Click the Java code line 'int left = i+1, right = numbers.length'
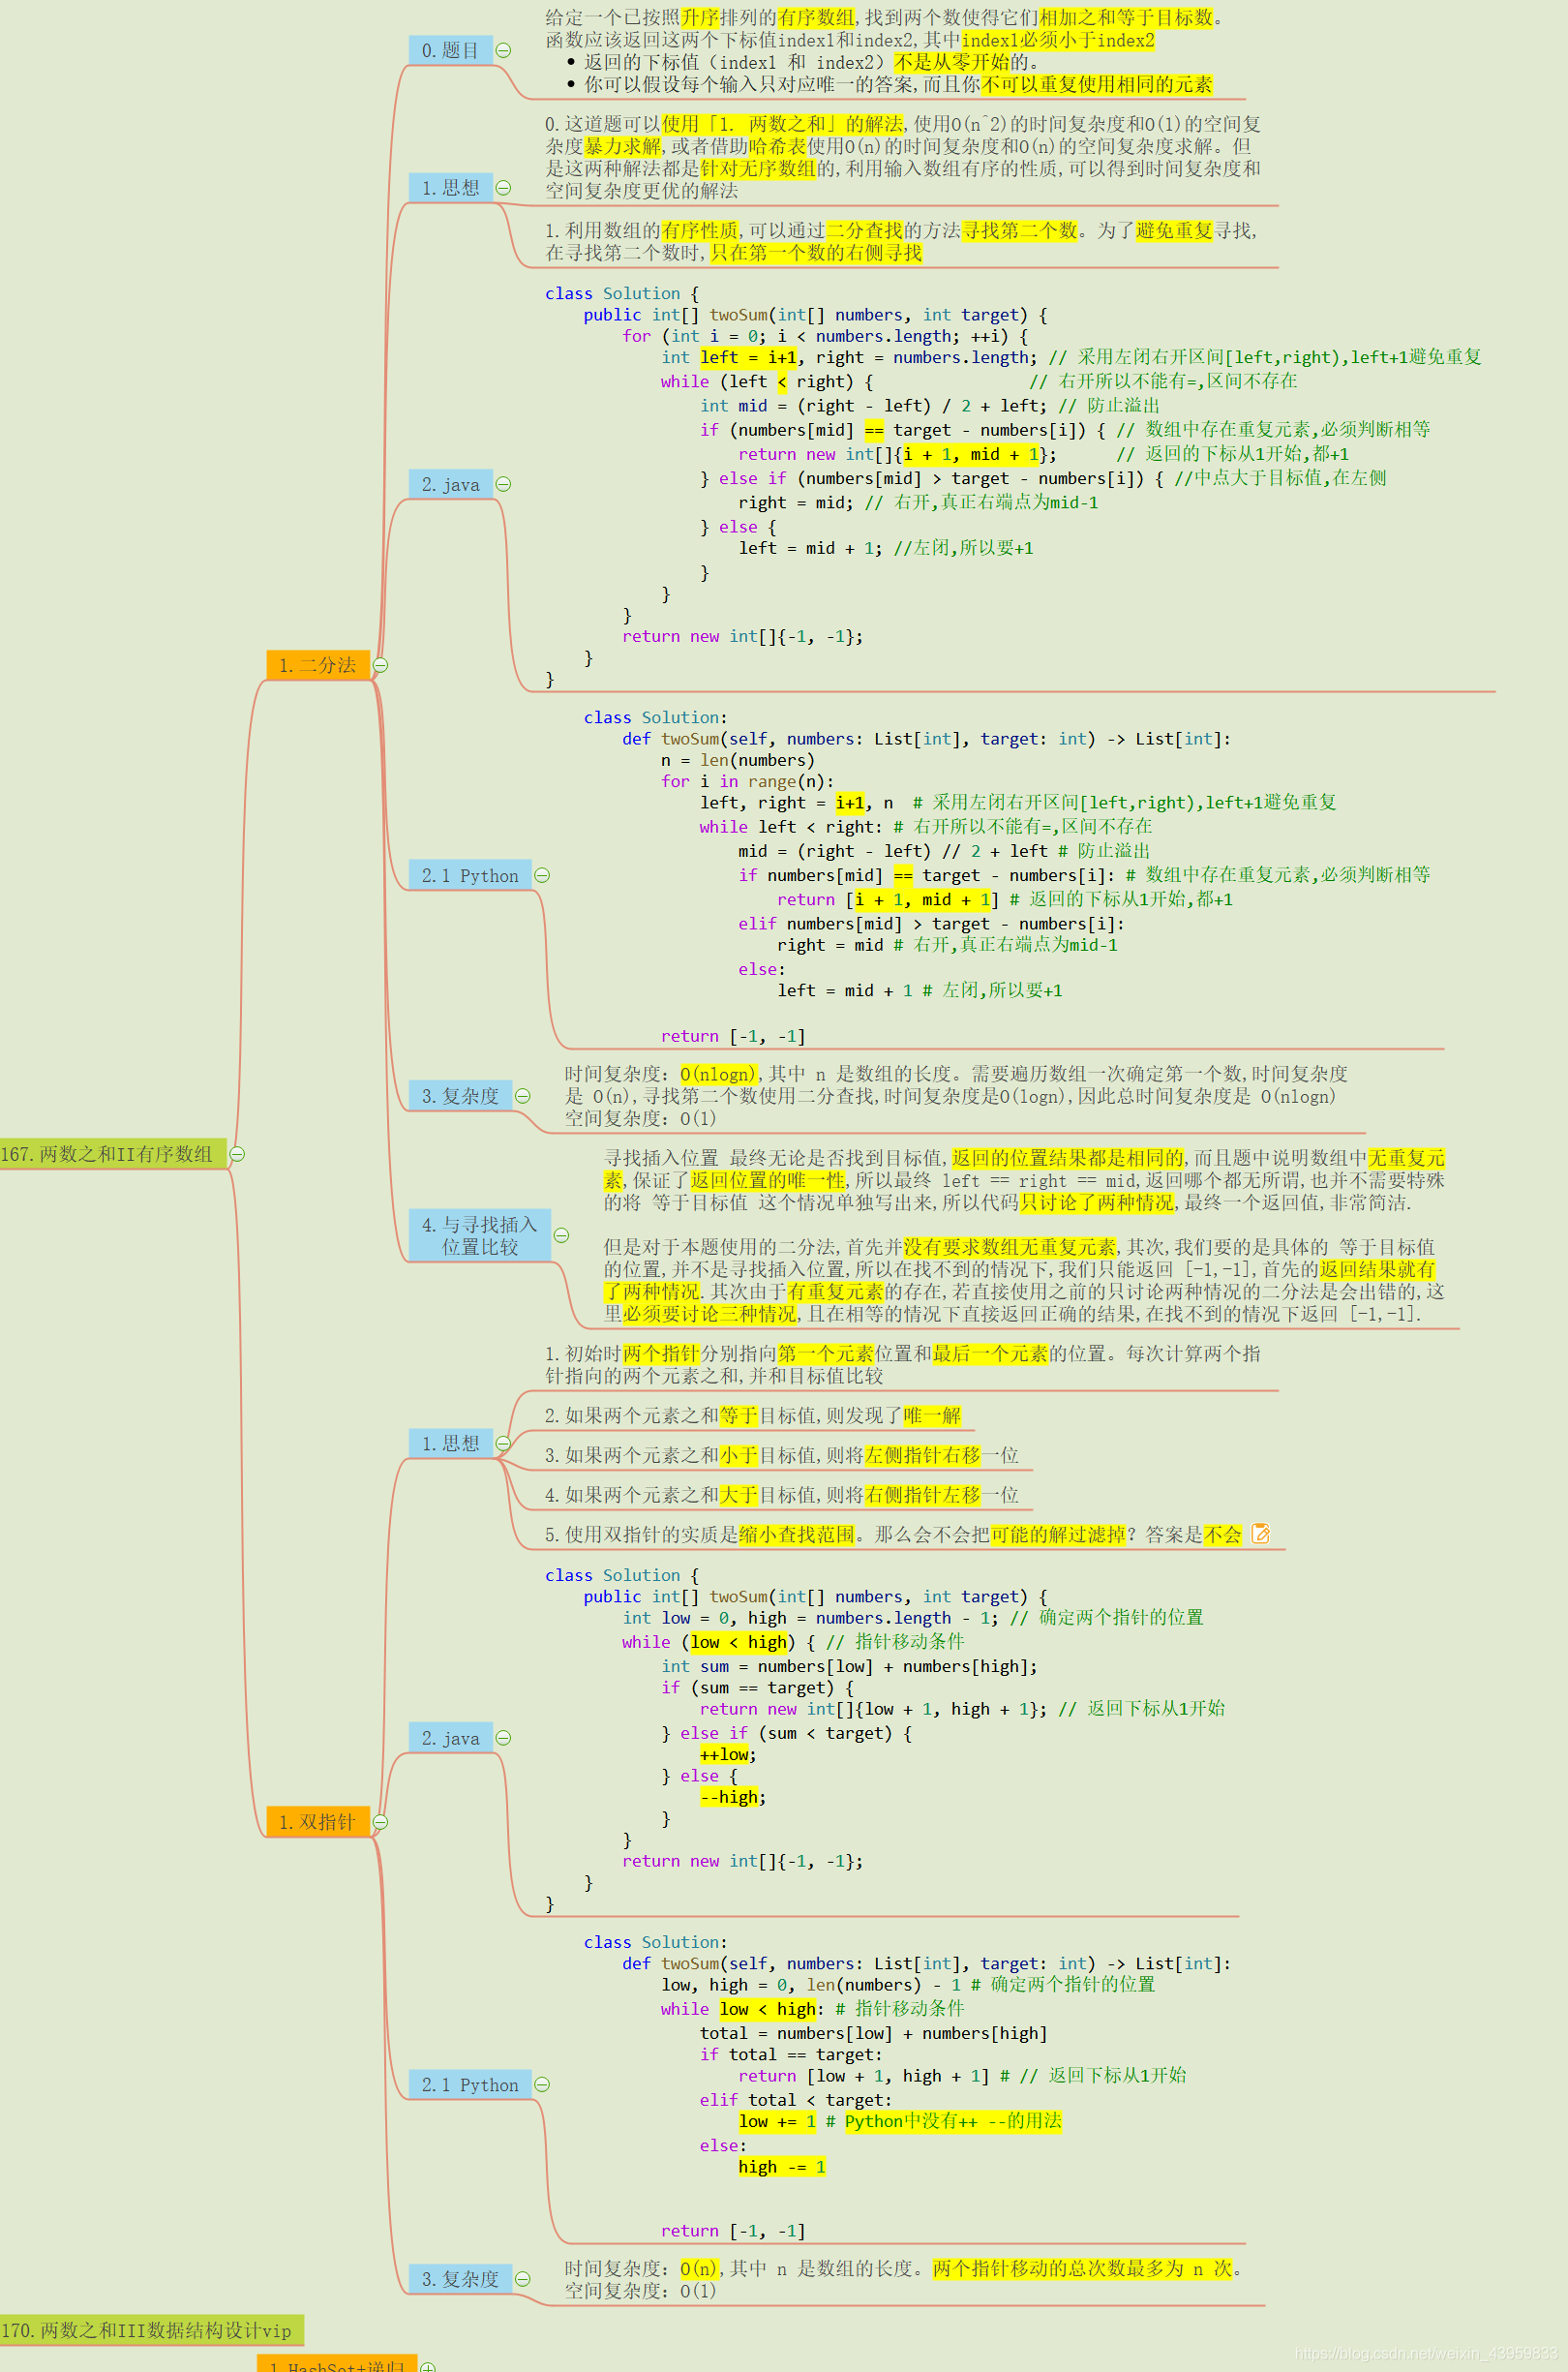The height and width of the screenshot is (2372, 1568). pos(850,357)
